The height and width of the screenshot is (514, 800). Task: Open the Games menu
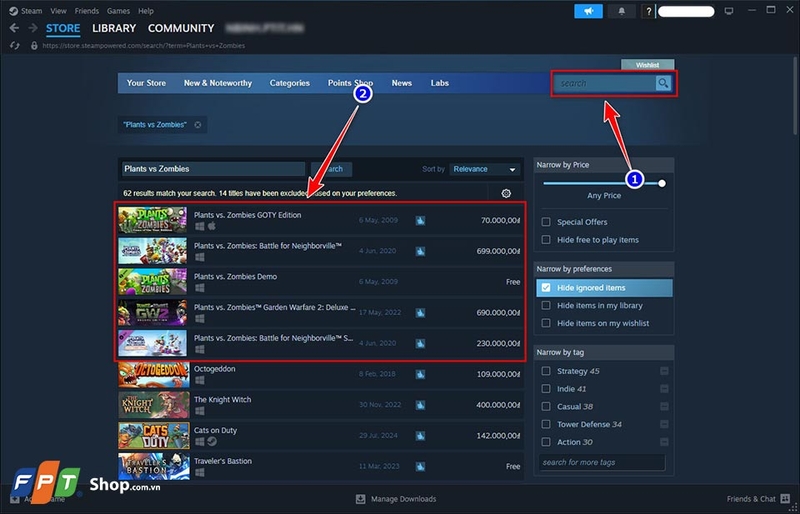click(118, 11)
